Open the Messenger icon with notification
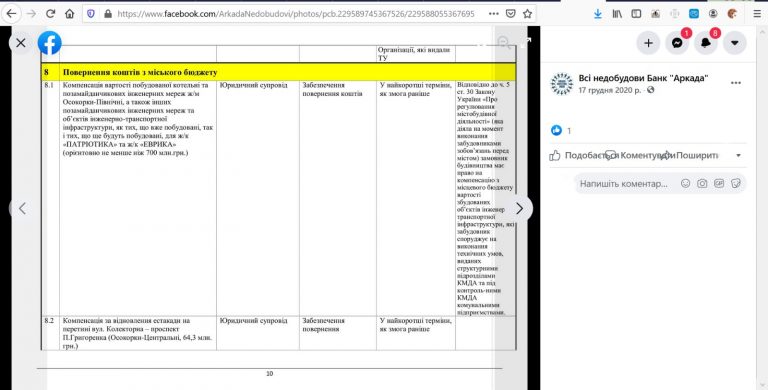This screenshot has height=390, width=768. click(677, 43)
